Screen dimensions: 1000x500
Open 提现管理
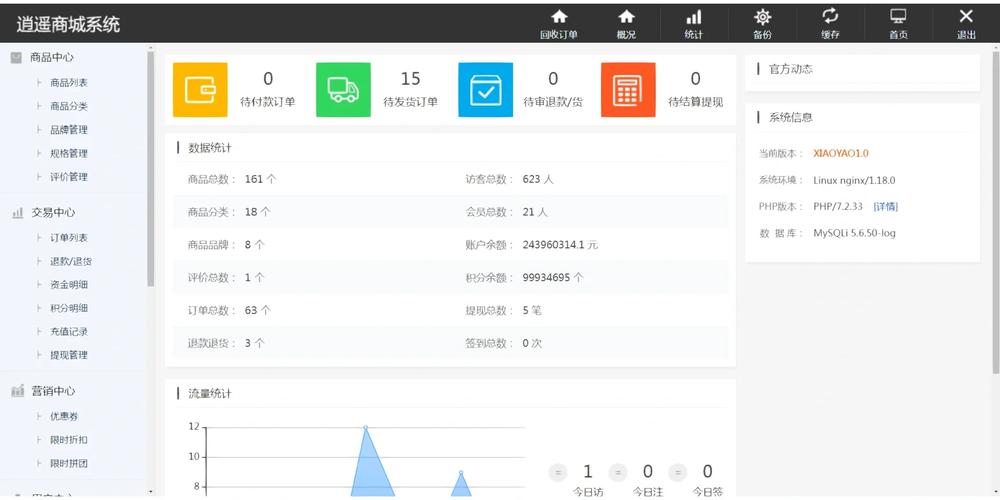[69, 355]
